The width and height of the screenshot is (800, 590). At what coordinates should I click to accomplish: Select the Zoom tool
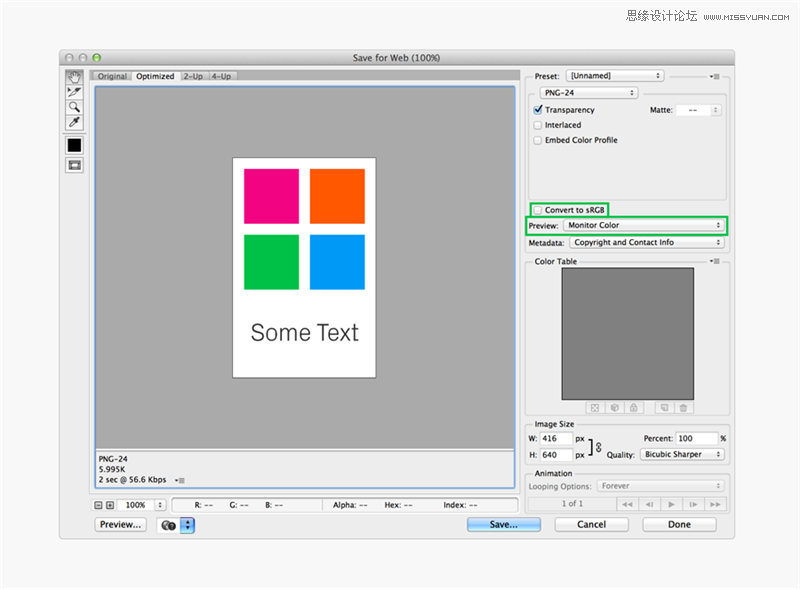(74, 107)
